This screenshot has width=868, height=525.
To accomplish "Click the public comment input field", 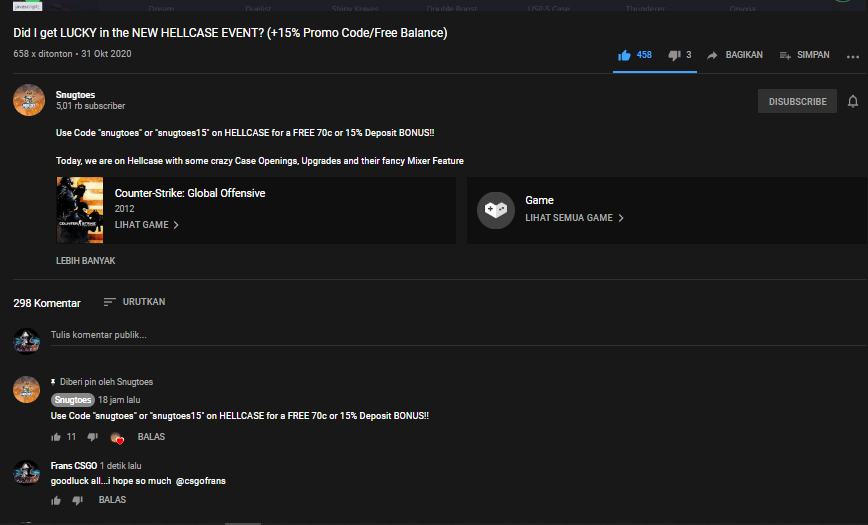I will (459, 335).
